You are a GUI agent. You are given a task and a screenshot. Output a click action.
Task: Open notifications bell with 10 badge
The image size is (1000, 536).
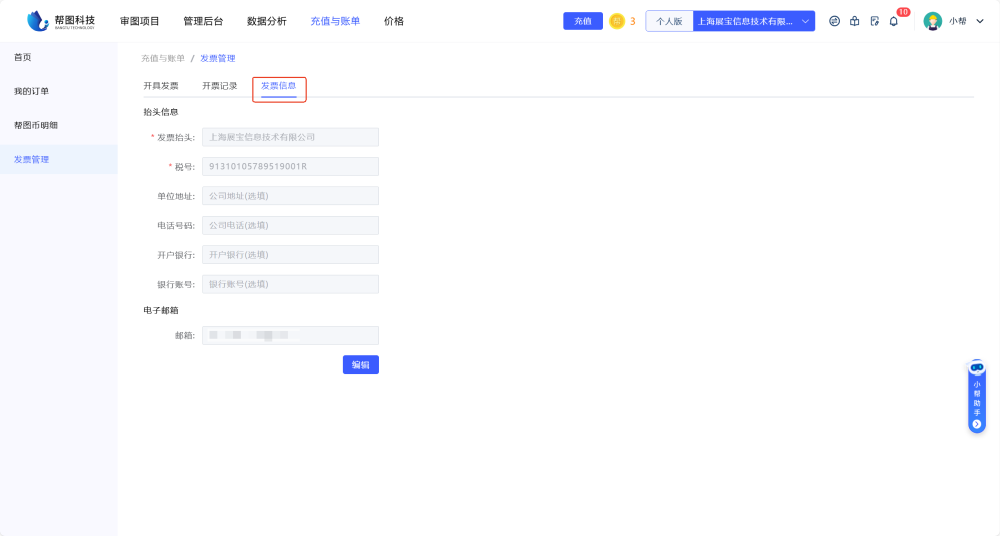[x=894, y=21]
